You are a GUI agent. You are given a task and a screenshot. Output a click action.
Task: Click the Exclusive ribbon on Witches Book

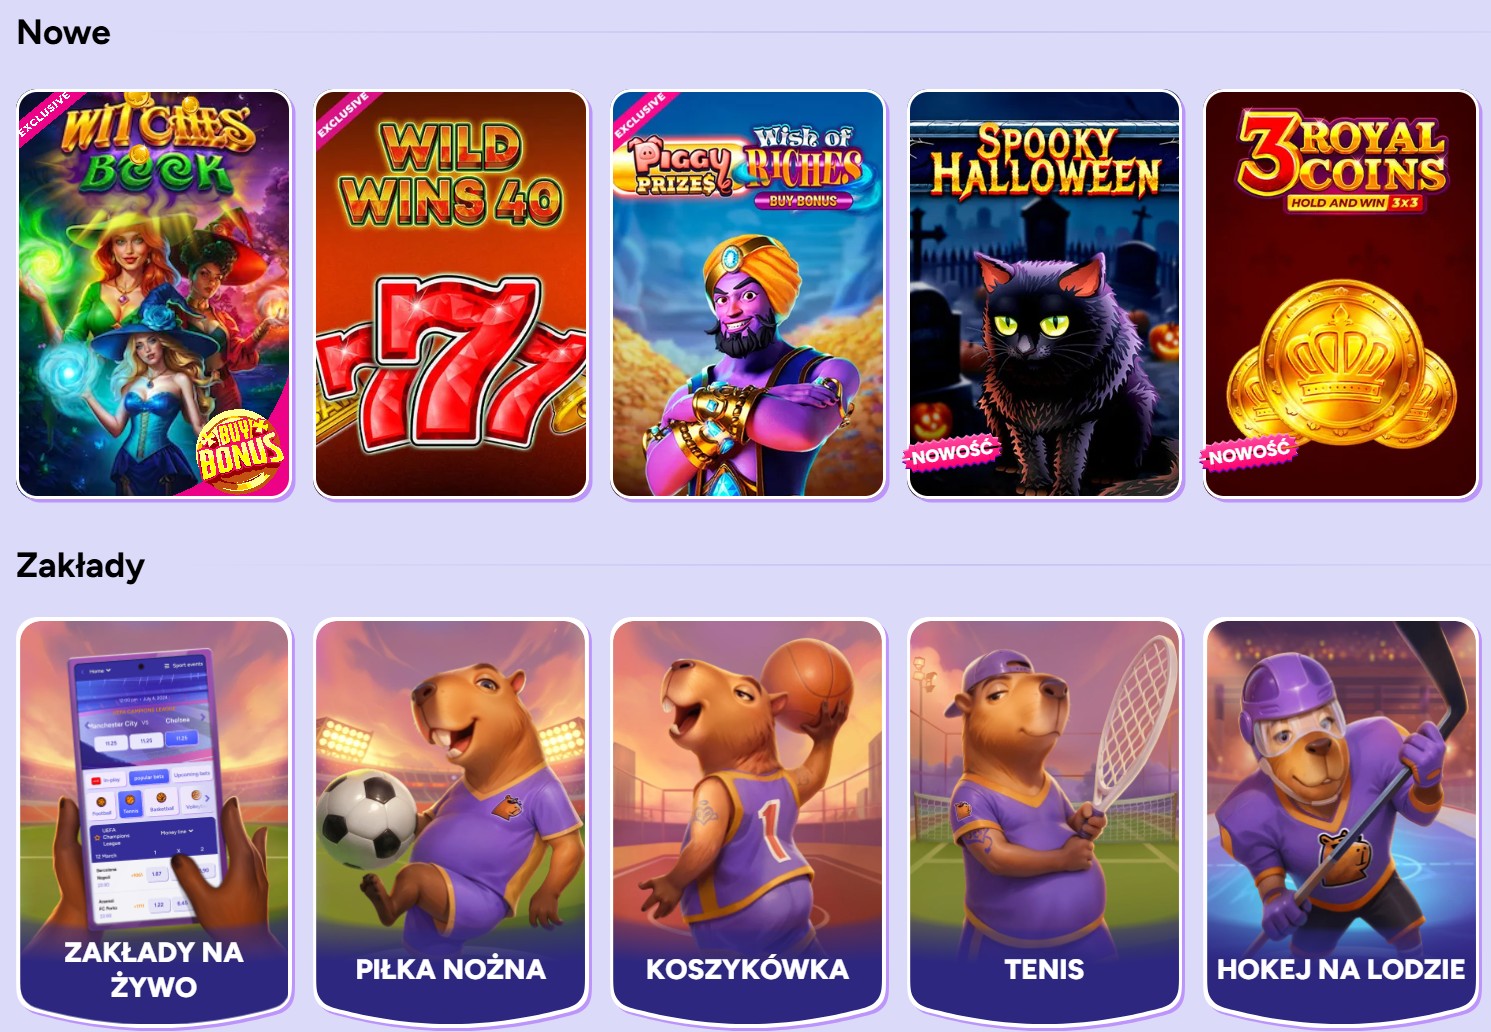click(44, 117)
